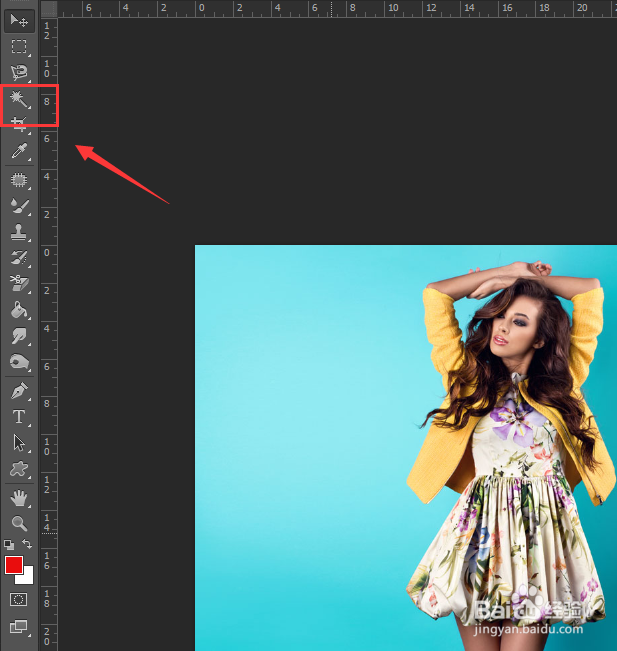Select the History Brush tool
This screenshot has height=651, width=617.
point(19,258)
